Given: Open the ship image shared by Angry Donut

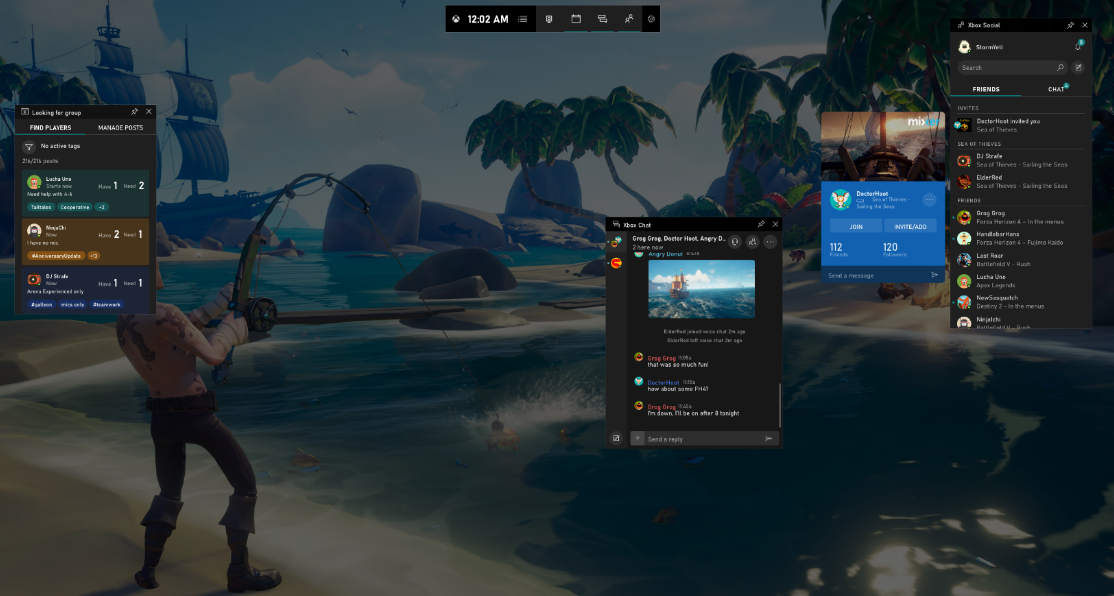Looking at the screenshot, I should click(701, 288).
